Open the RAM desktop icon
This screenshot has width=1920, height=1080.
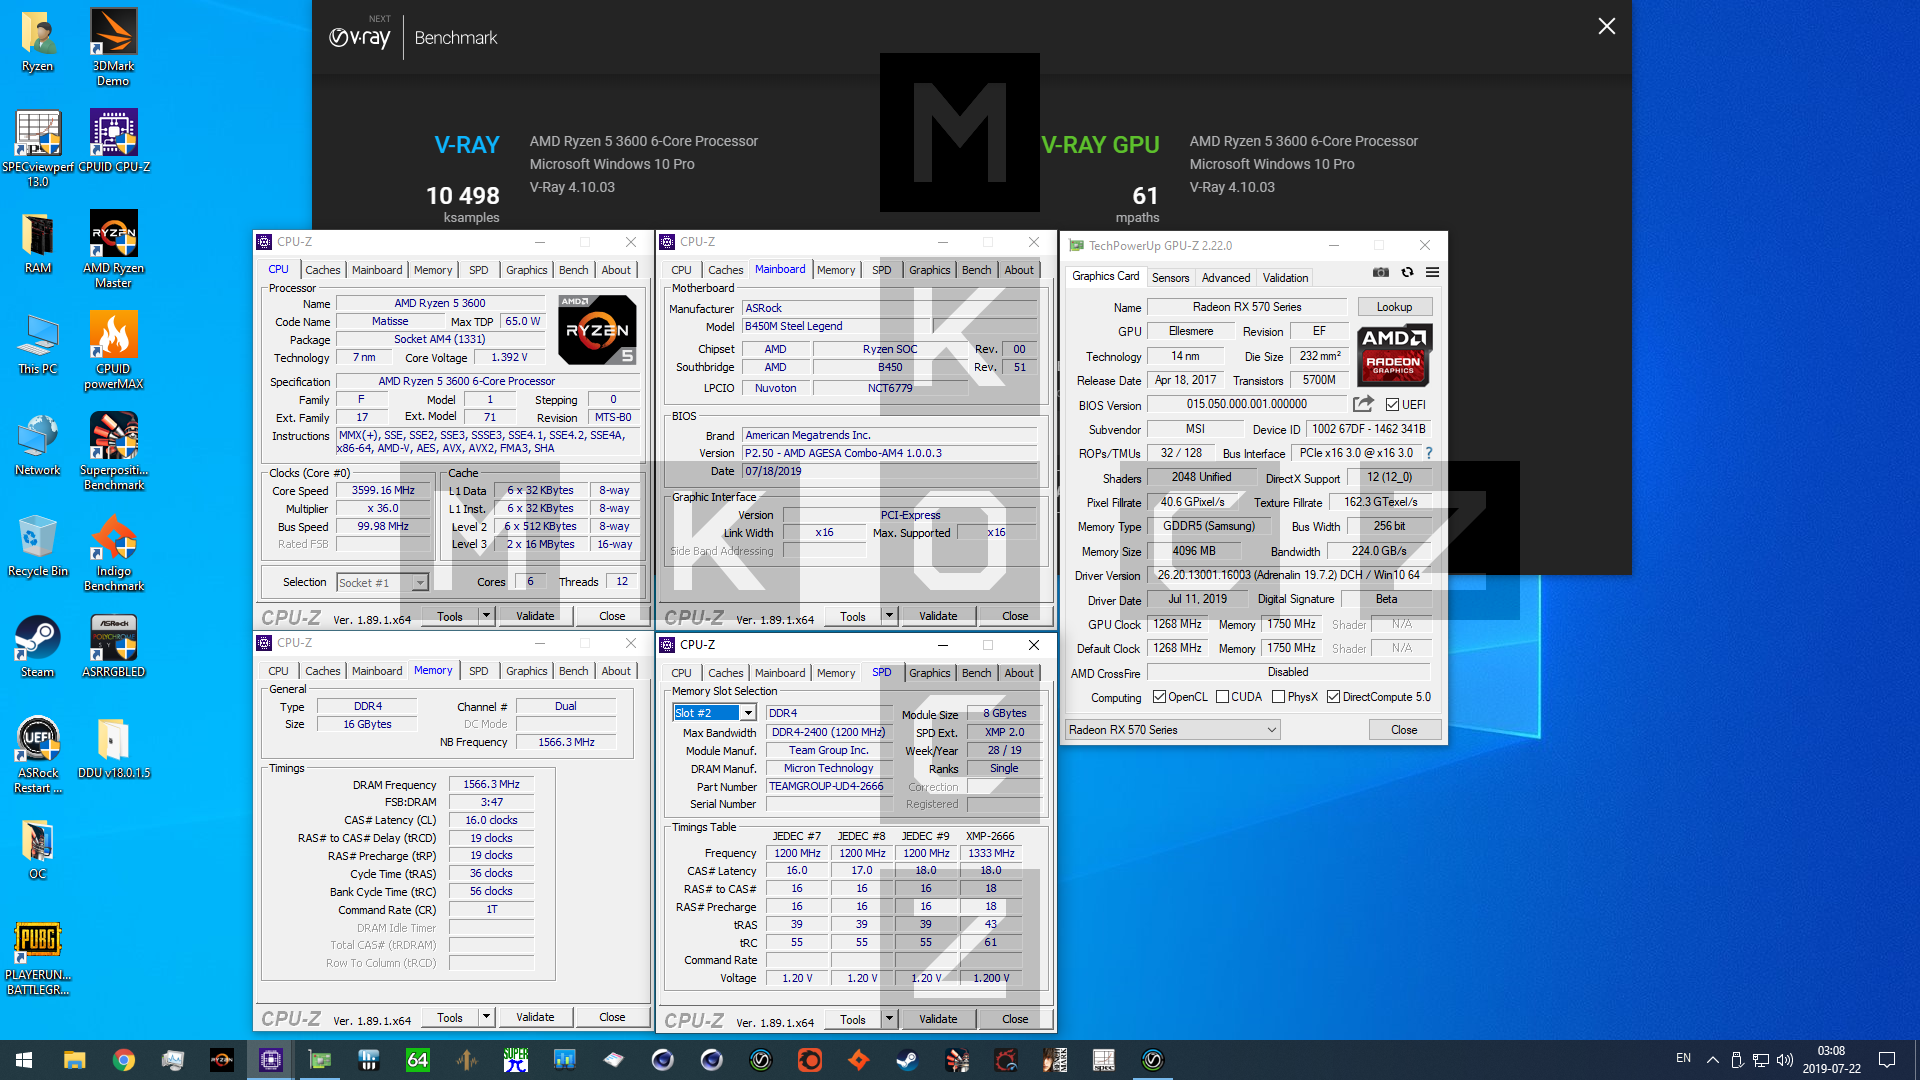37,242
